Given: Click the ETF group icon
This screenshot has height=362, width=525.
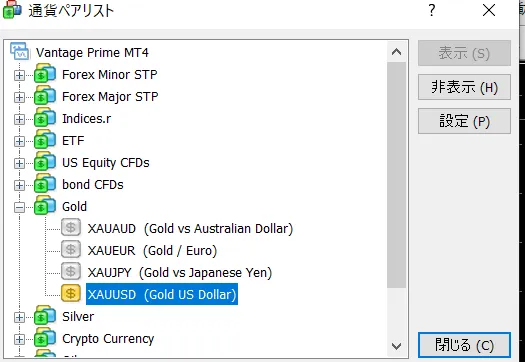Looking at the screenshot, I should 45,140.
